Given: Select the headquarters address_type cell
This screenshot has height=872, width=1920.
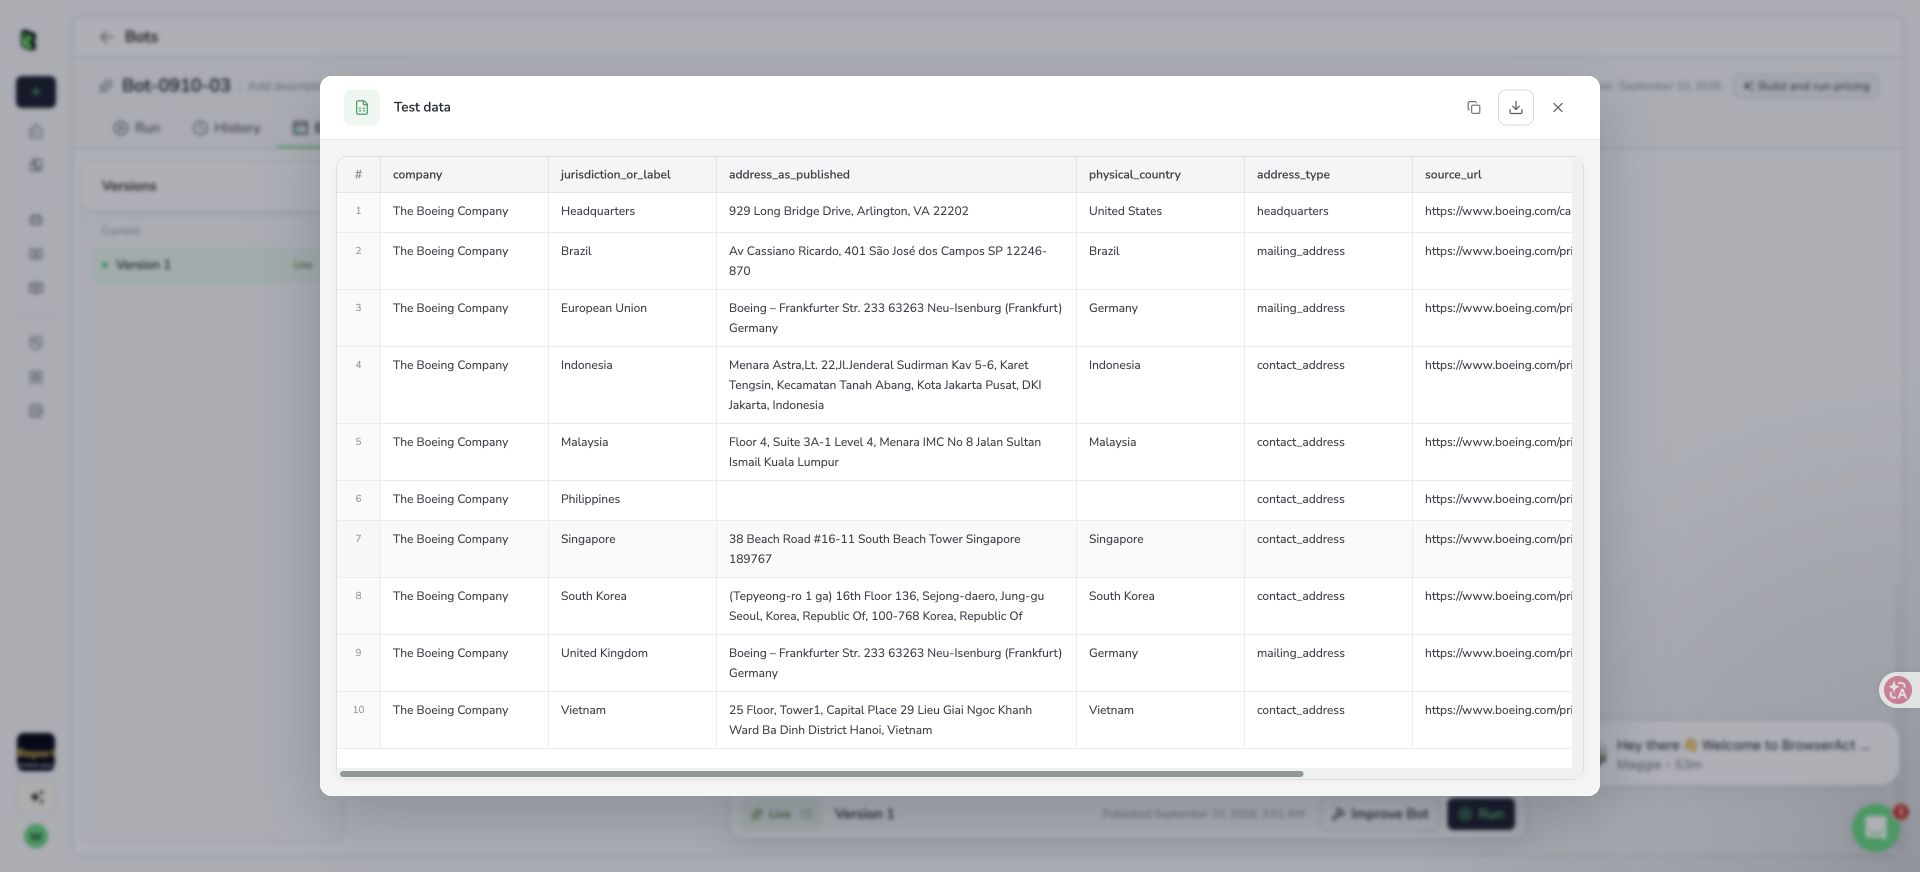Looking at the screenshot, I should click(1328, 212).
